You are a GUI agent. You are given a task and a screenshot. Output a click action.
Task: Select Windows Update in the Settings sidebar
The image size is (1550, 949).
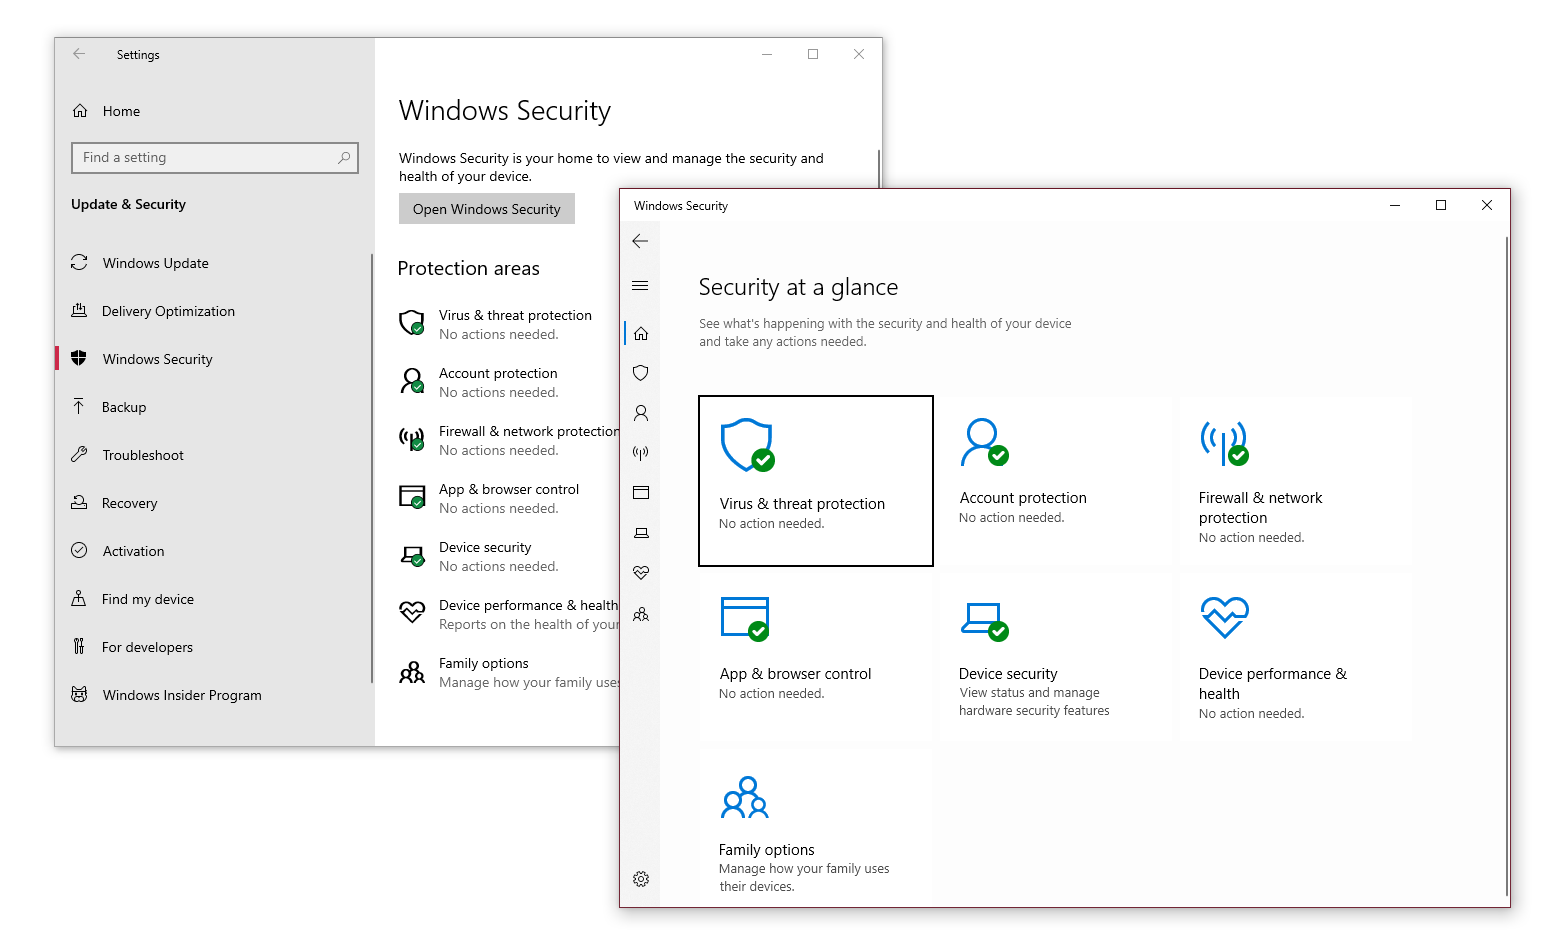tap(155, 262)
